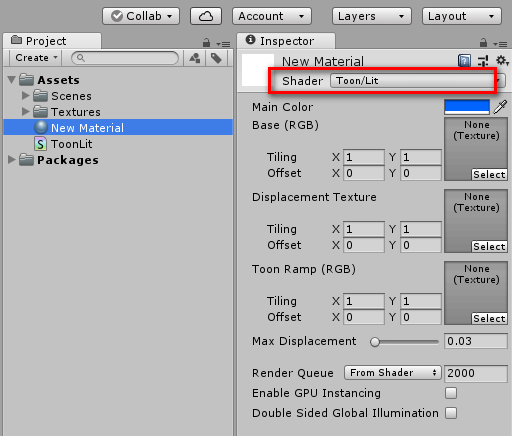The image size is (512, 436).
Task: Click Displacement Texture Tiling Y field
Action: click(x=421, y=229)
